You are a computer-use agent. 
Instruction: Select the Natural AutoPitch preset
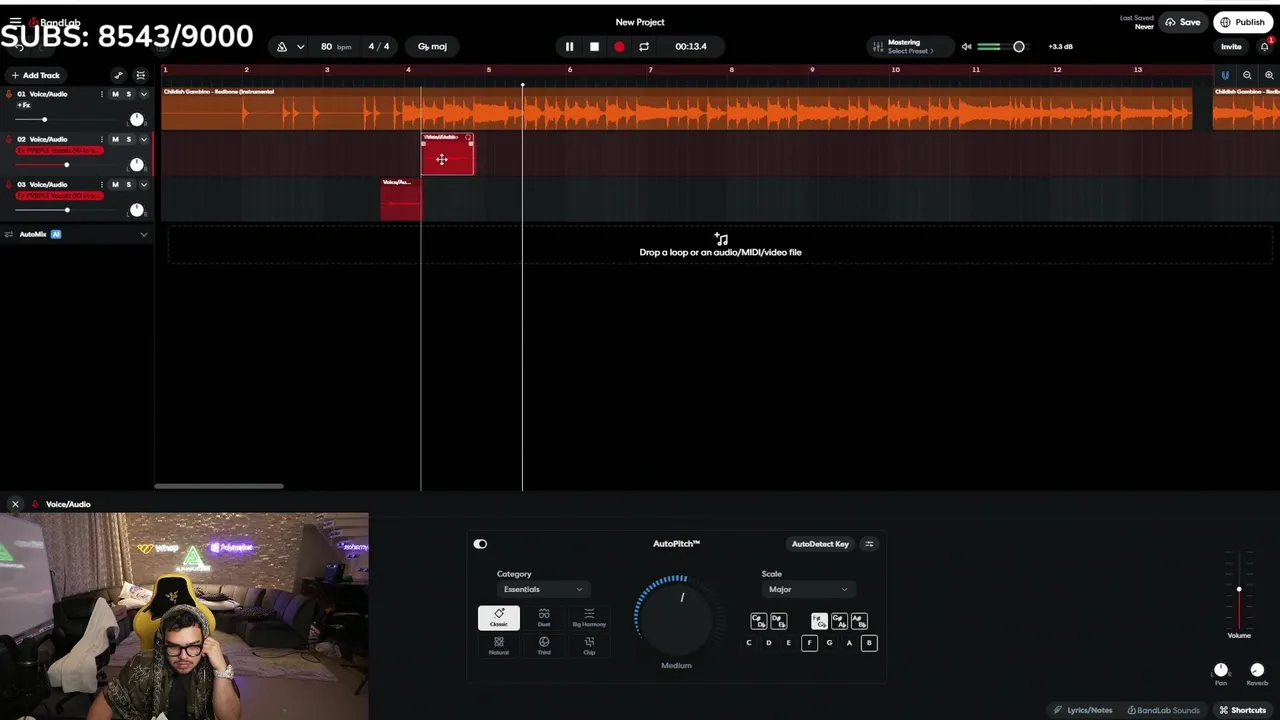498,646
